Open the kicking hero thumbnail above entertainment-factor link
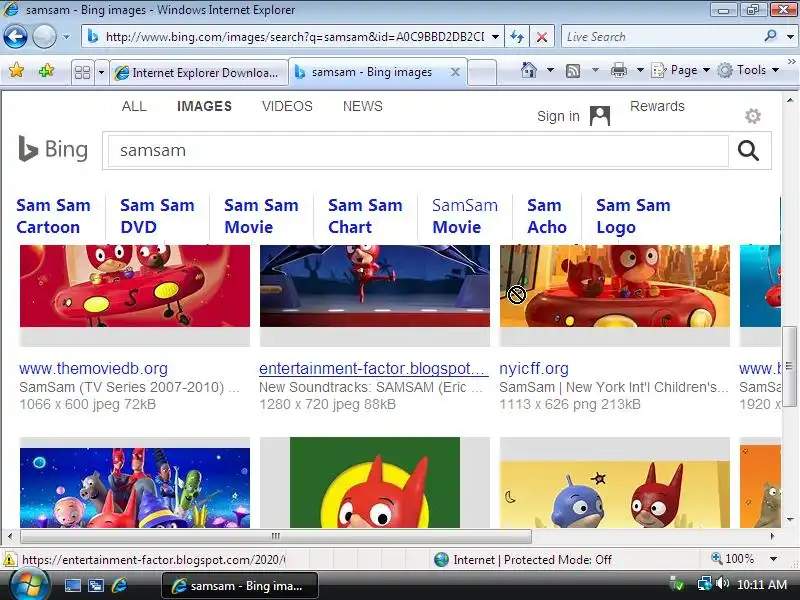 pos(374,286)
